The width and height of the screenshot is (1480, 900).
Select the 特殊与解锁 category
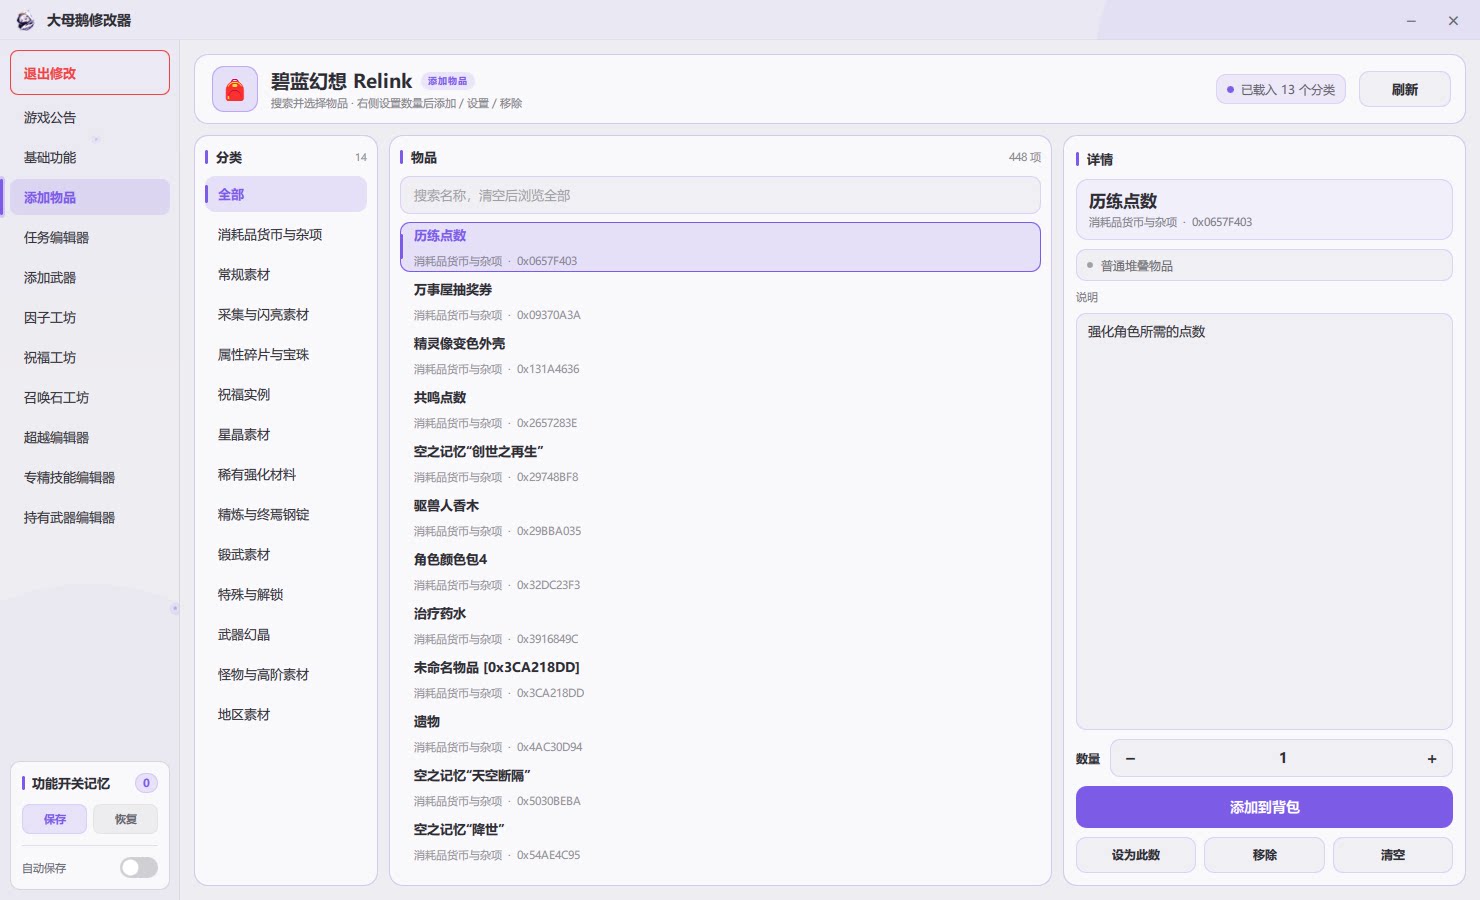[286, 594]
